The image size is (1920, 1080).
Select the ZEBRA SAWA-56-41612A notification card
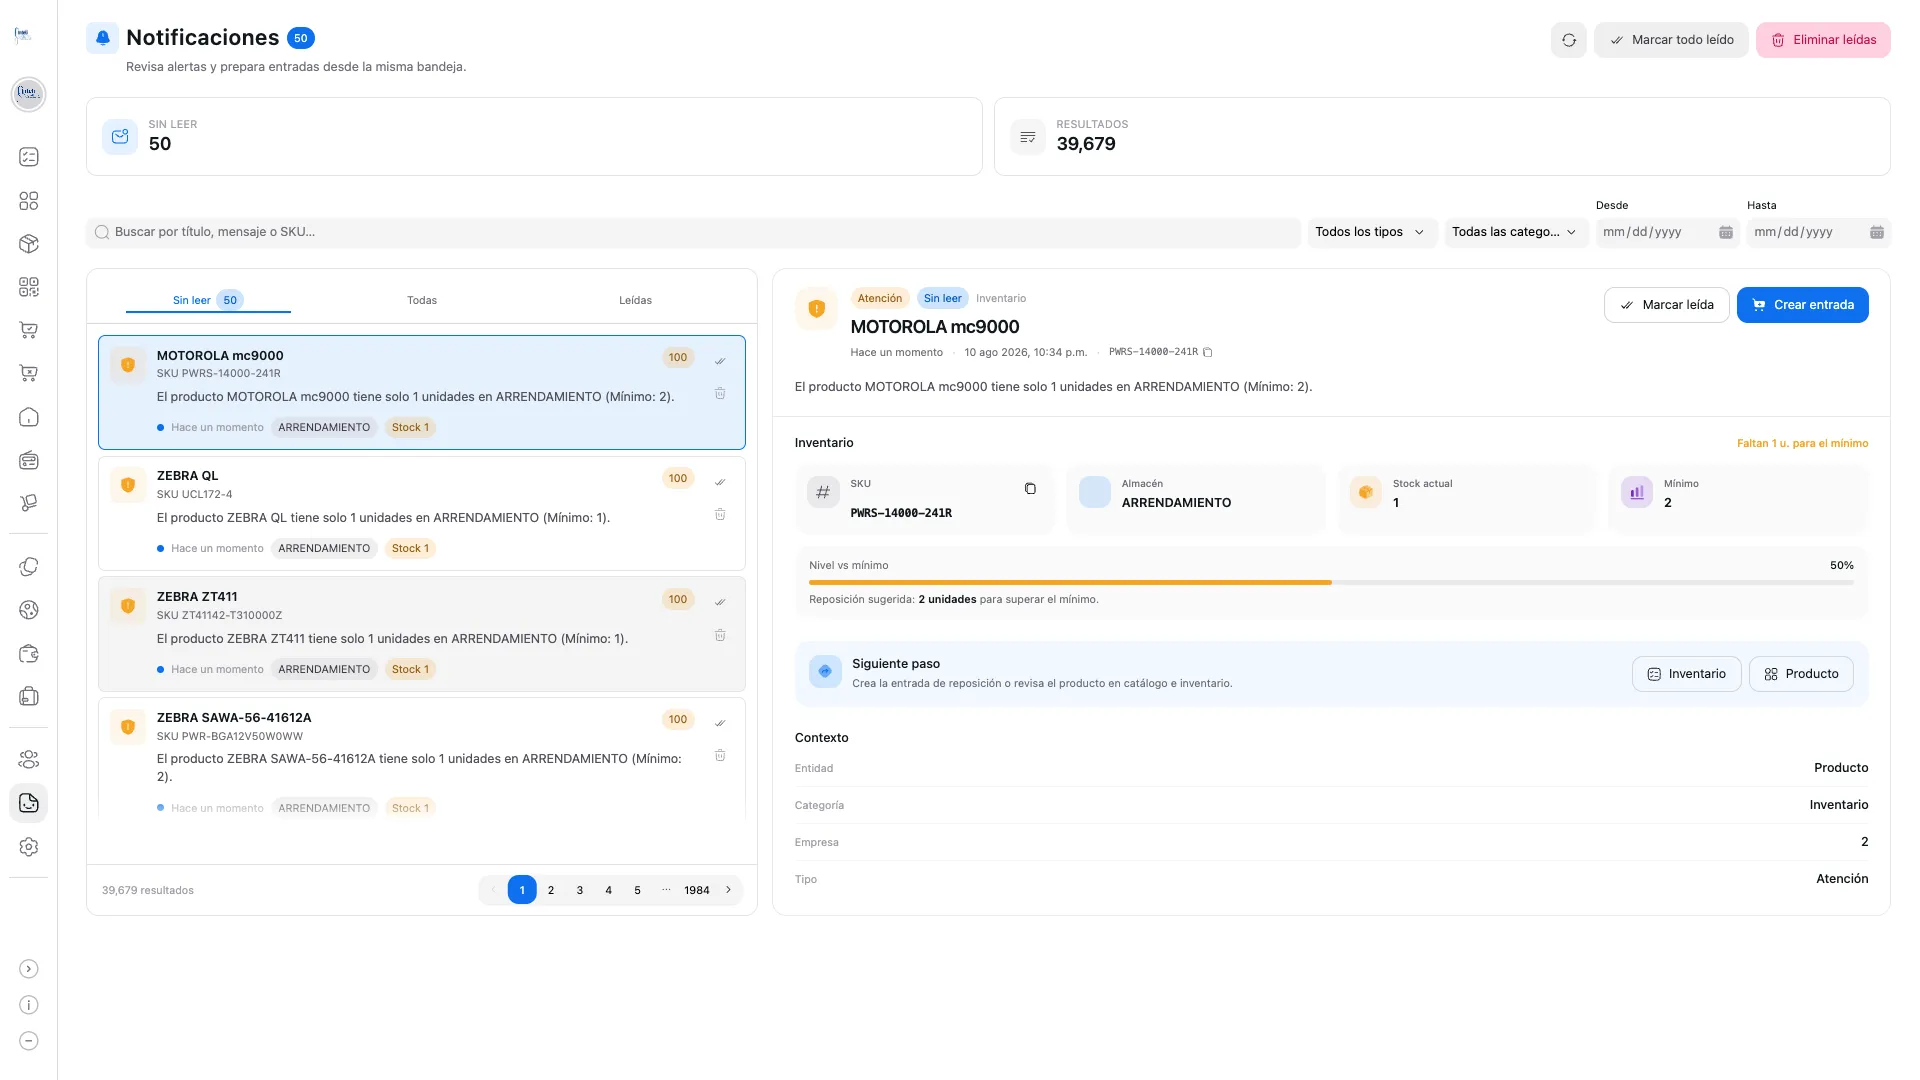422,758
